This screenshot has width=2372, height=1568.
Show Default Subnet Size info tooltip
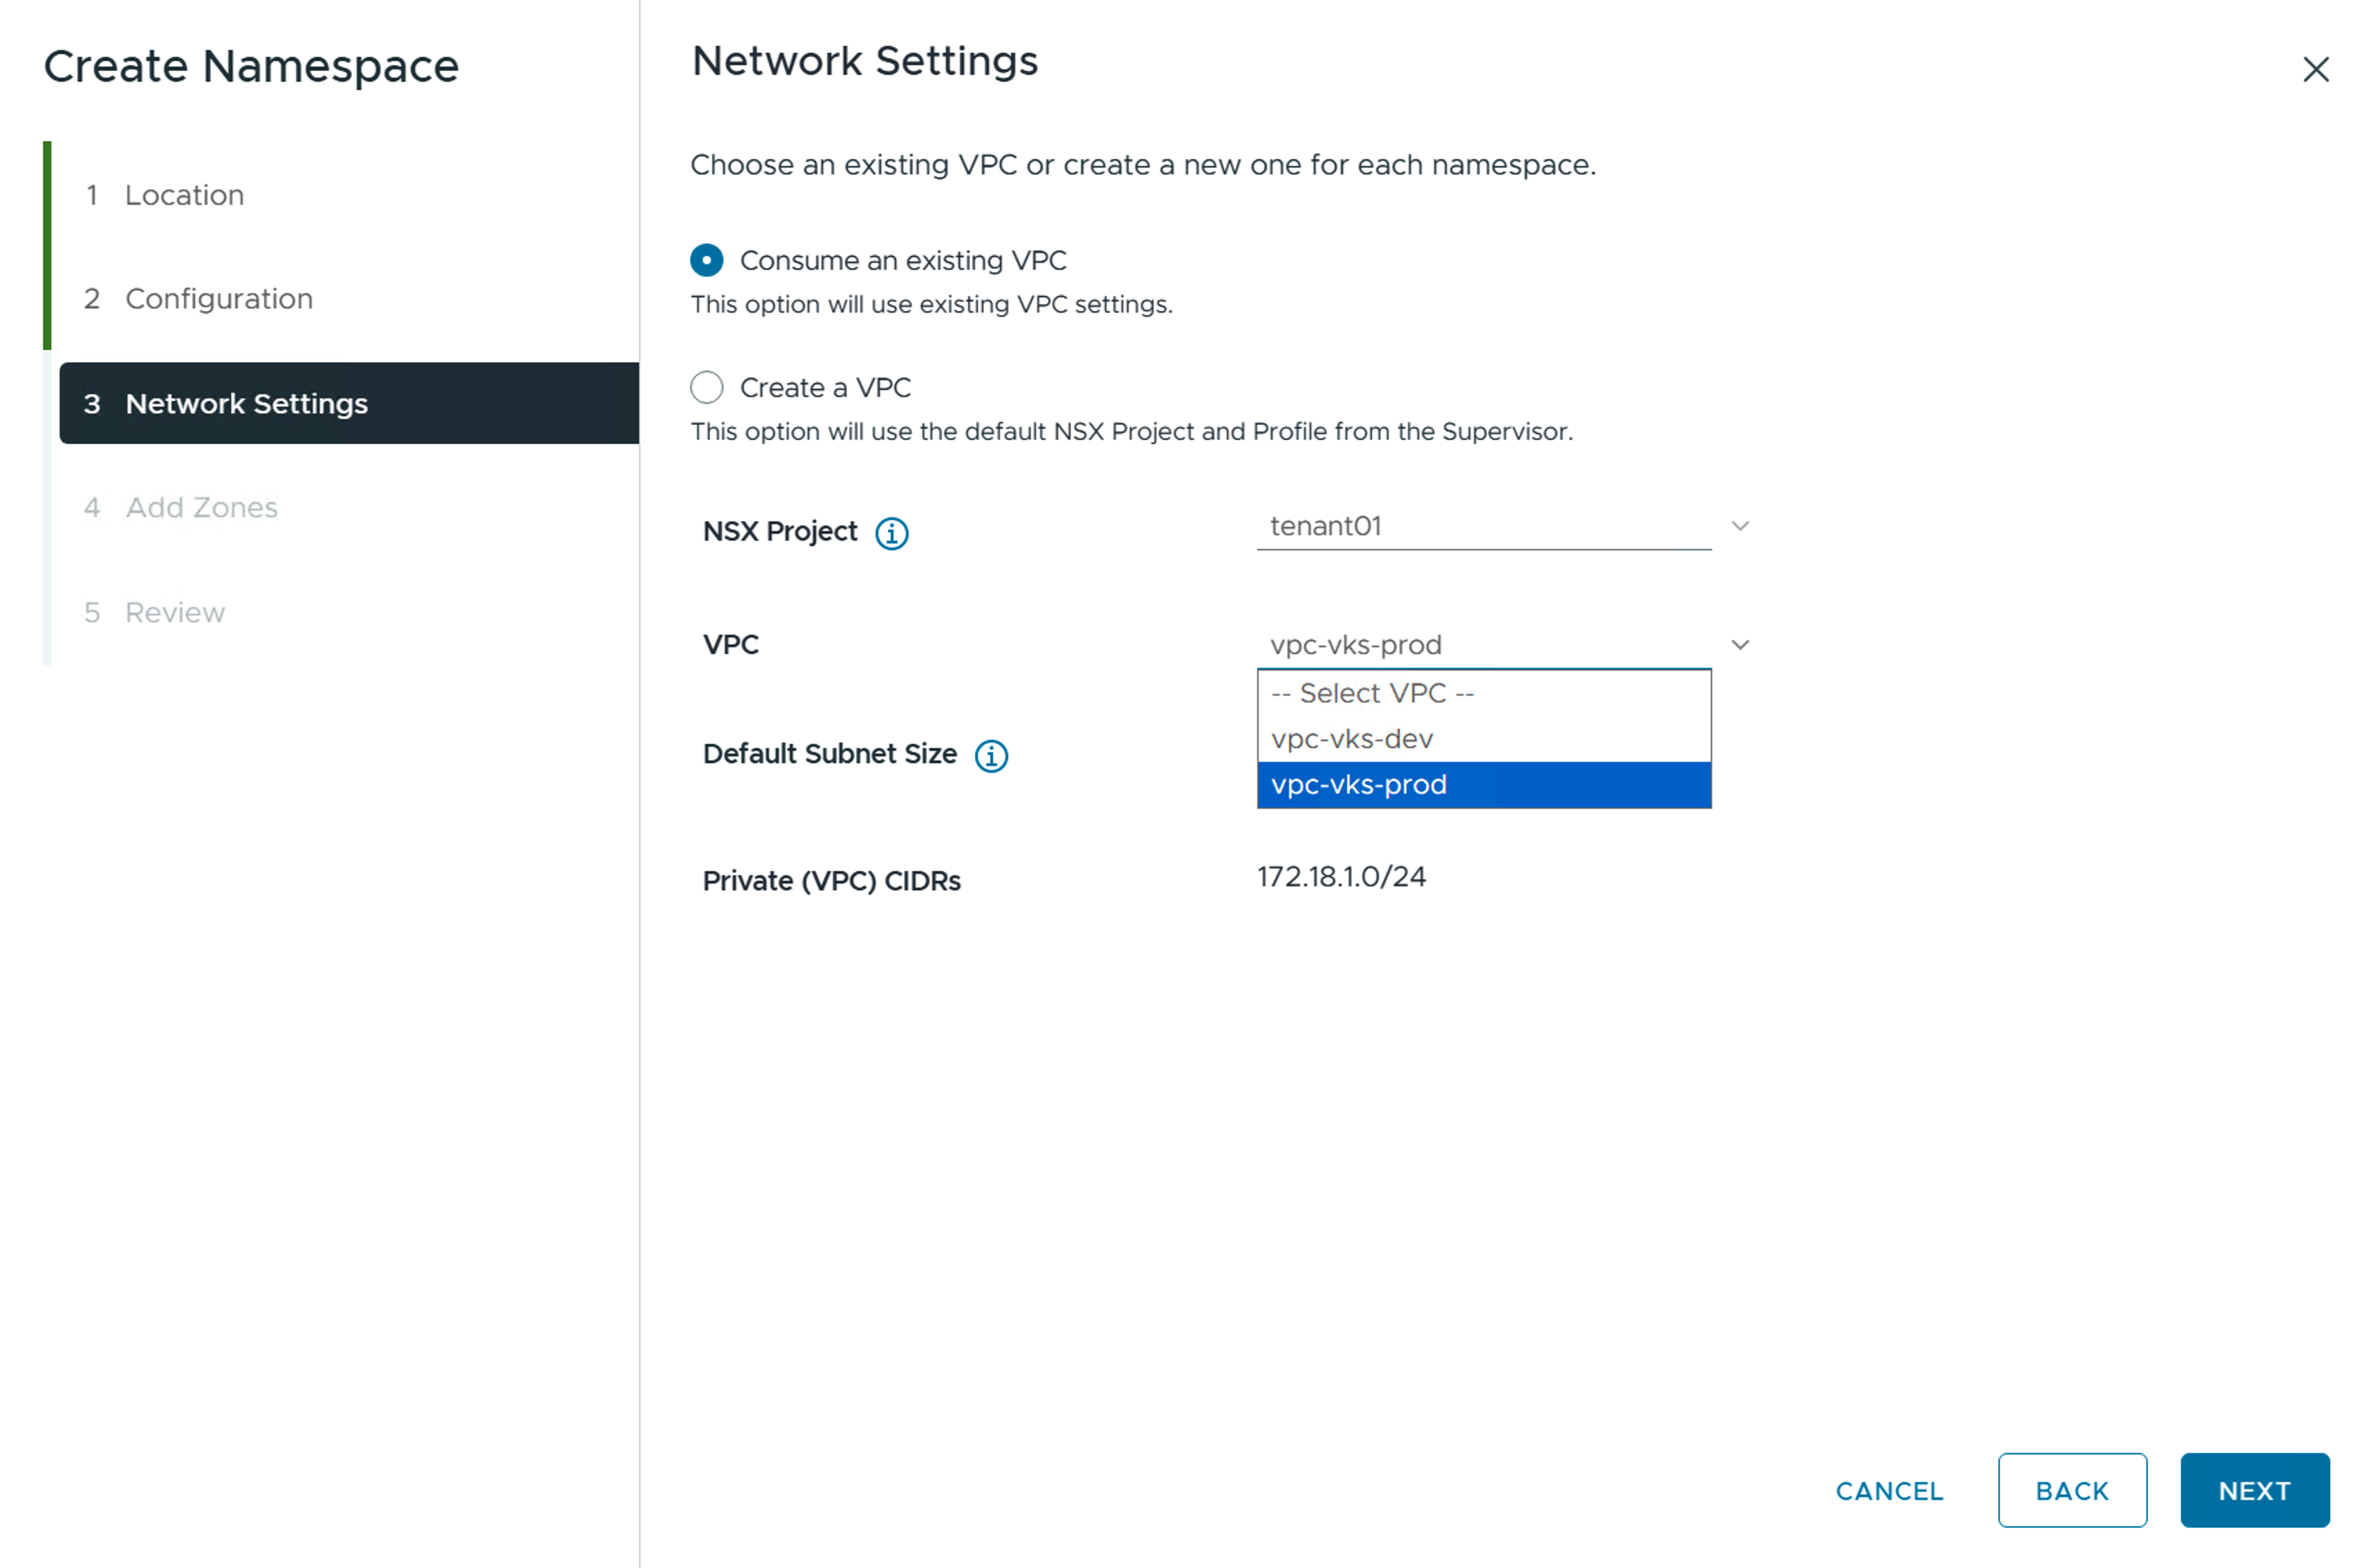click(x=991, y=756)
